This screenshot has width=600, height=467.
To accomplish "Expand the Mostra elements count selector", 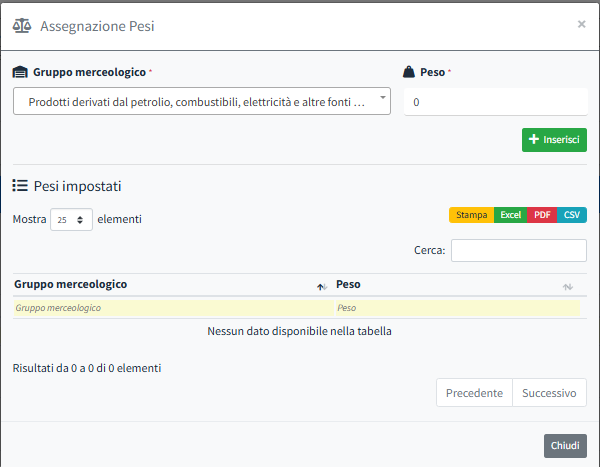I will 71,219.
